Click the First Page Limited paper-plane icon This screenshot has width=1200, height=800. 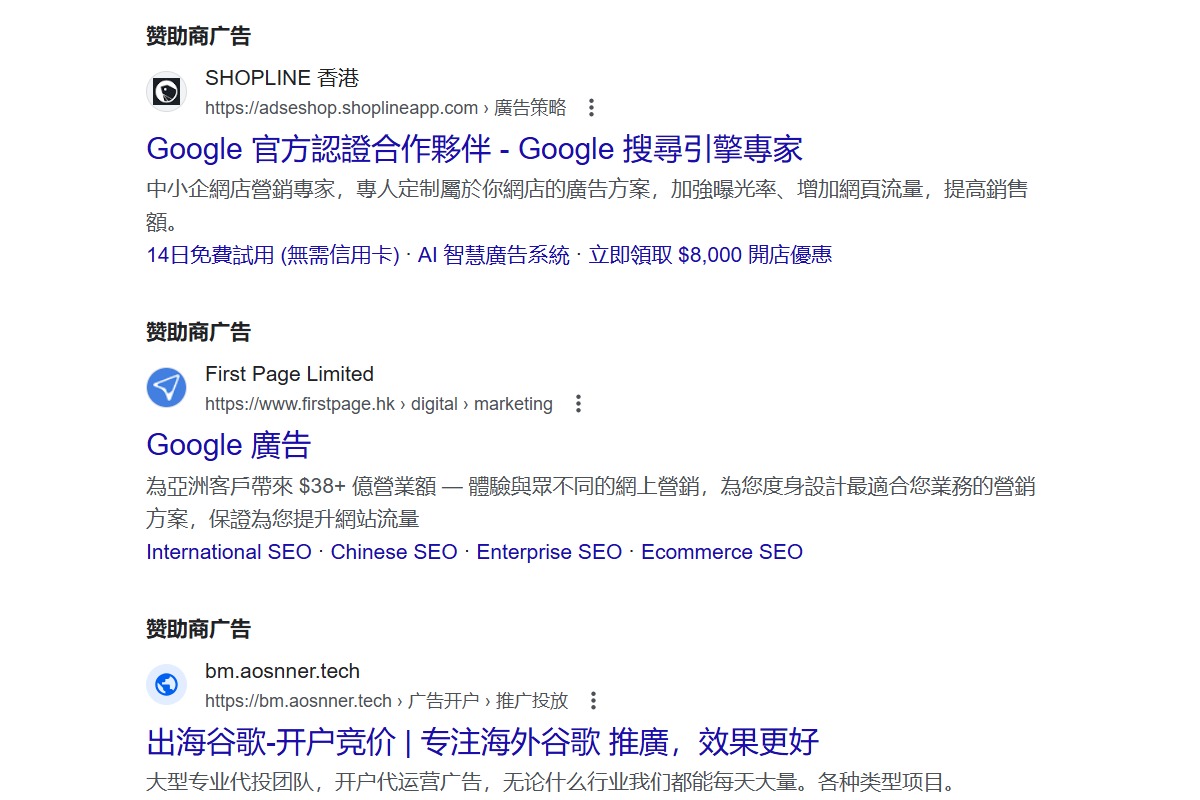click(x=166, y=388)
